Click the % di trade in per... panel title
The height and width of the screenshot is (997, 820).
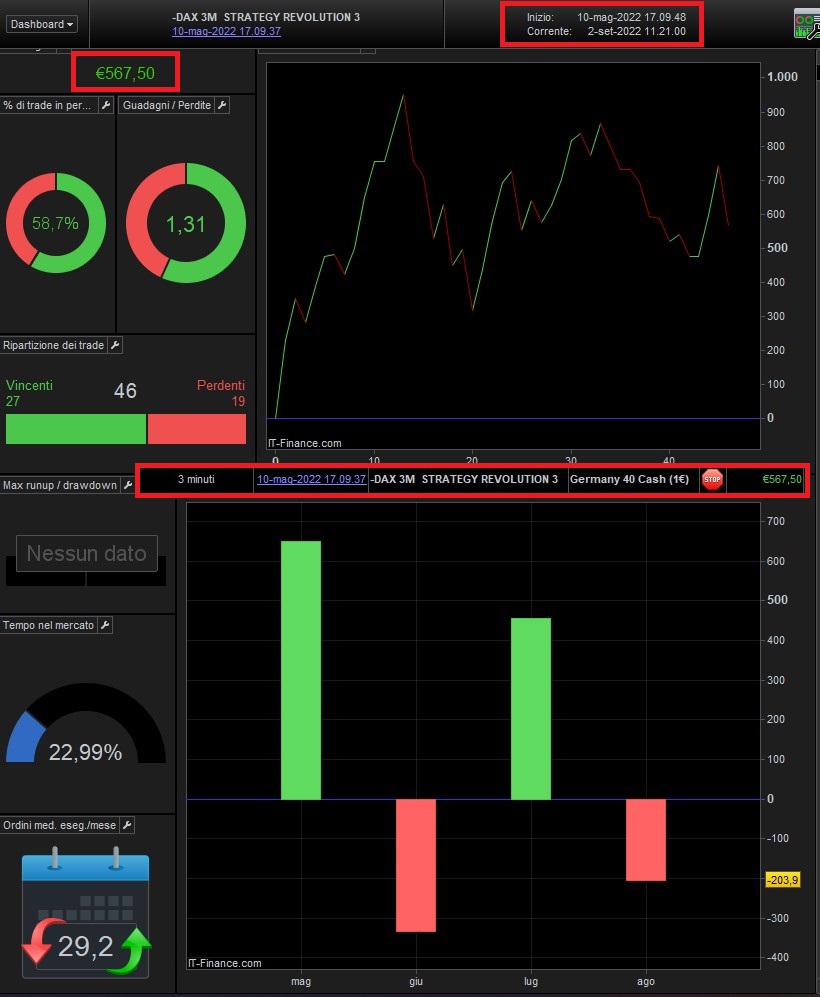point(47,105)
